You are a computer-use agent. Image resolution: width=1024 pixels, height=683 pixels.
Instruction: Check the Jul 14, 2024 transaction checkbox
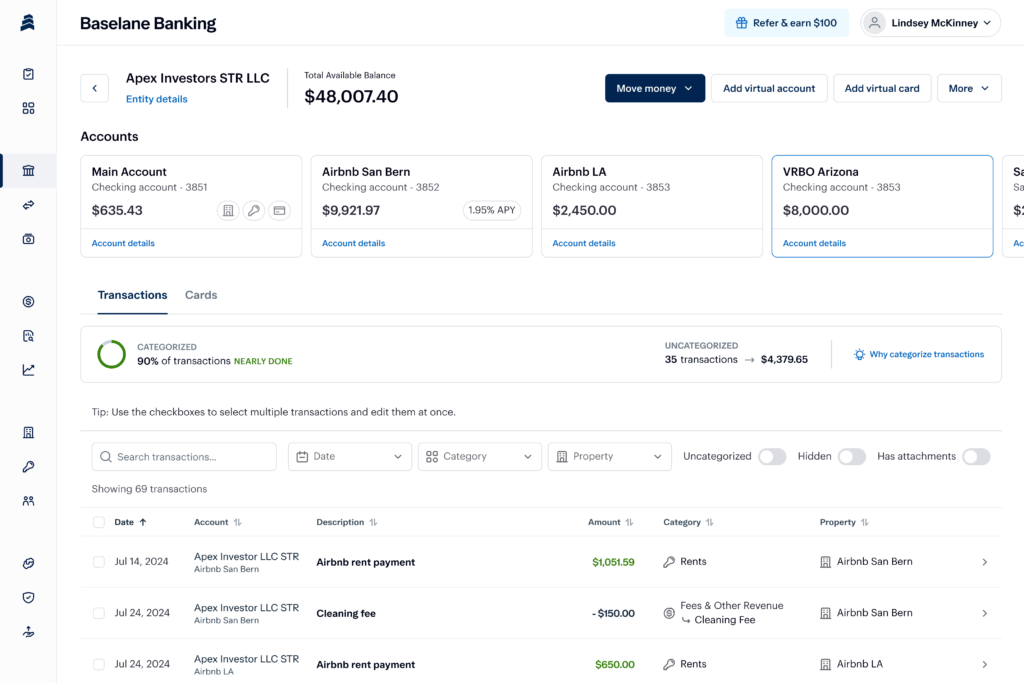click(99, 562)
